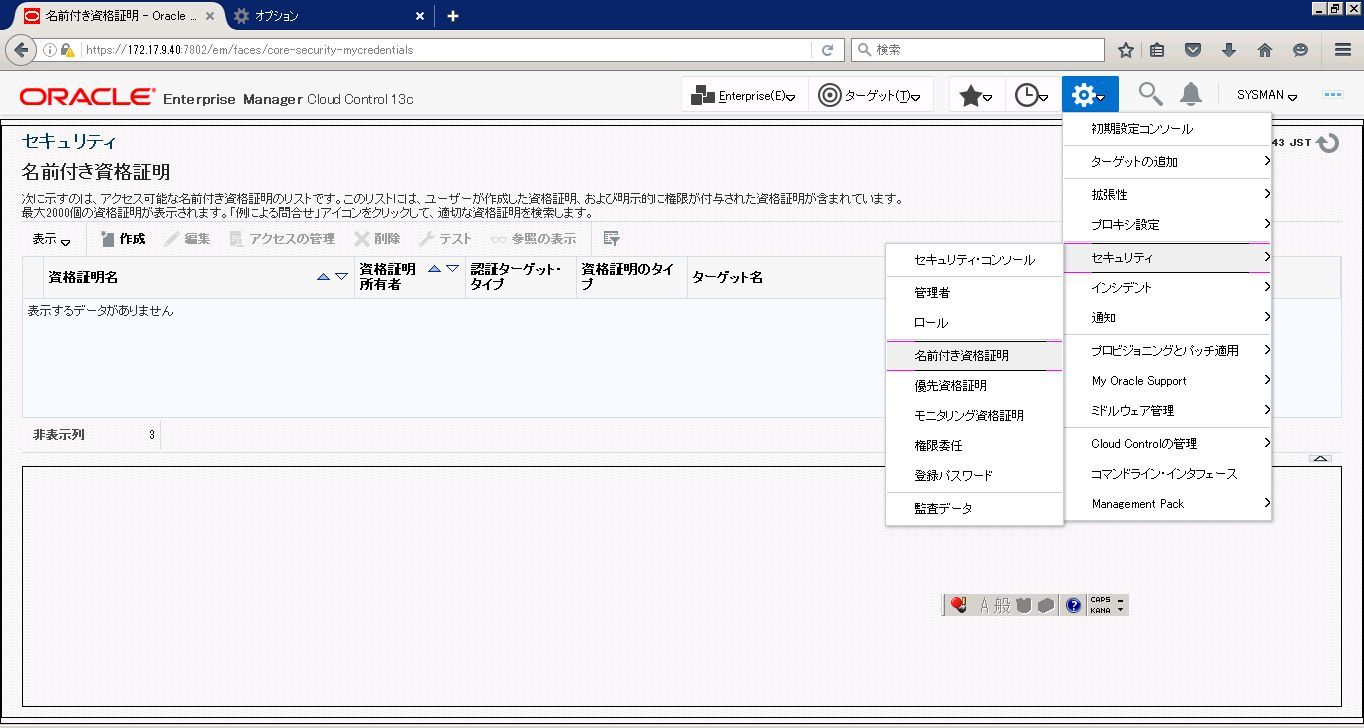Viewport: 1364px width, 728px height.
Task: Open the Setup gear menu
Action: (x=1089, y=95)
